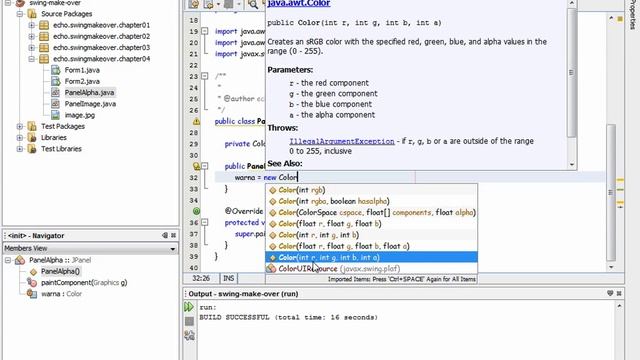Viewport: 640px width, 360px height.
Task: Collapse PanelAlpha node in Navigator
Action: [x=8, y=260]
